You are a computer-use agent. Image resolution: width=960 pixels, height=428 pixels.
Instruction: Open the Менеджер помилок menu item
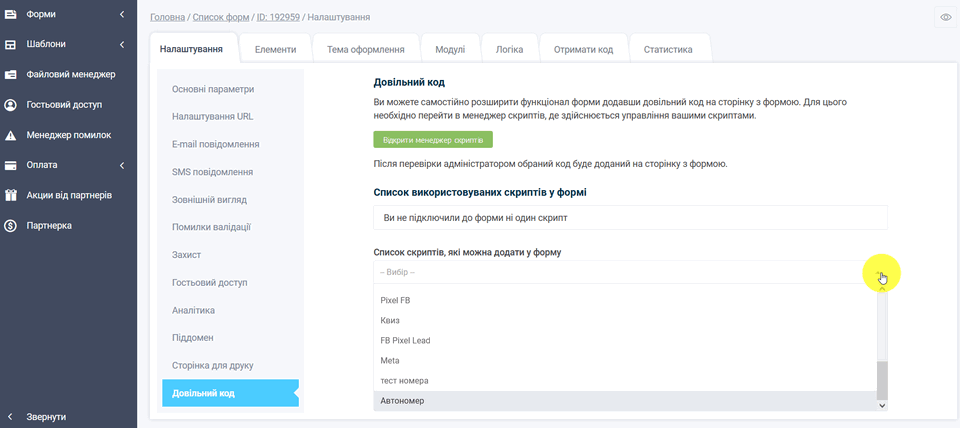[x=69, y=135]
